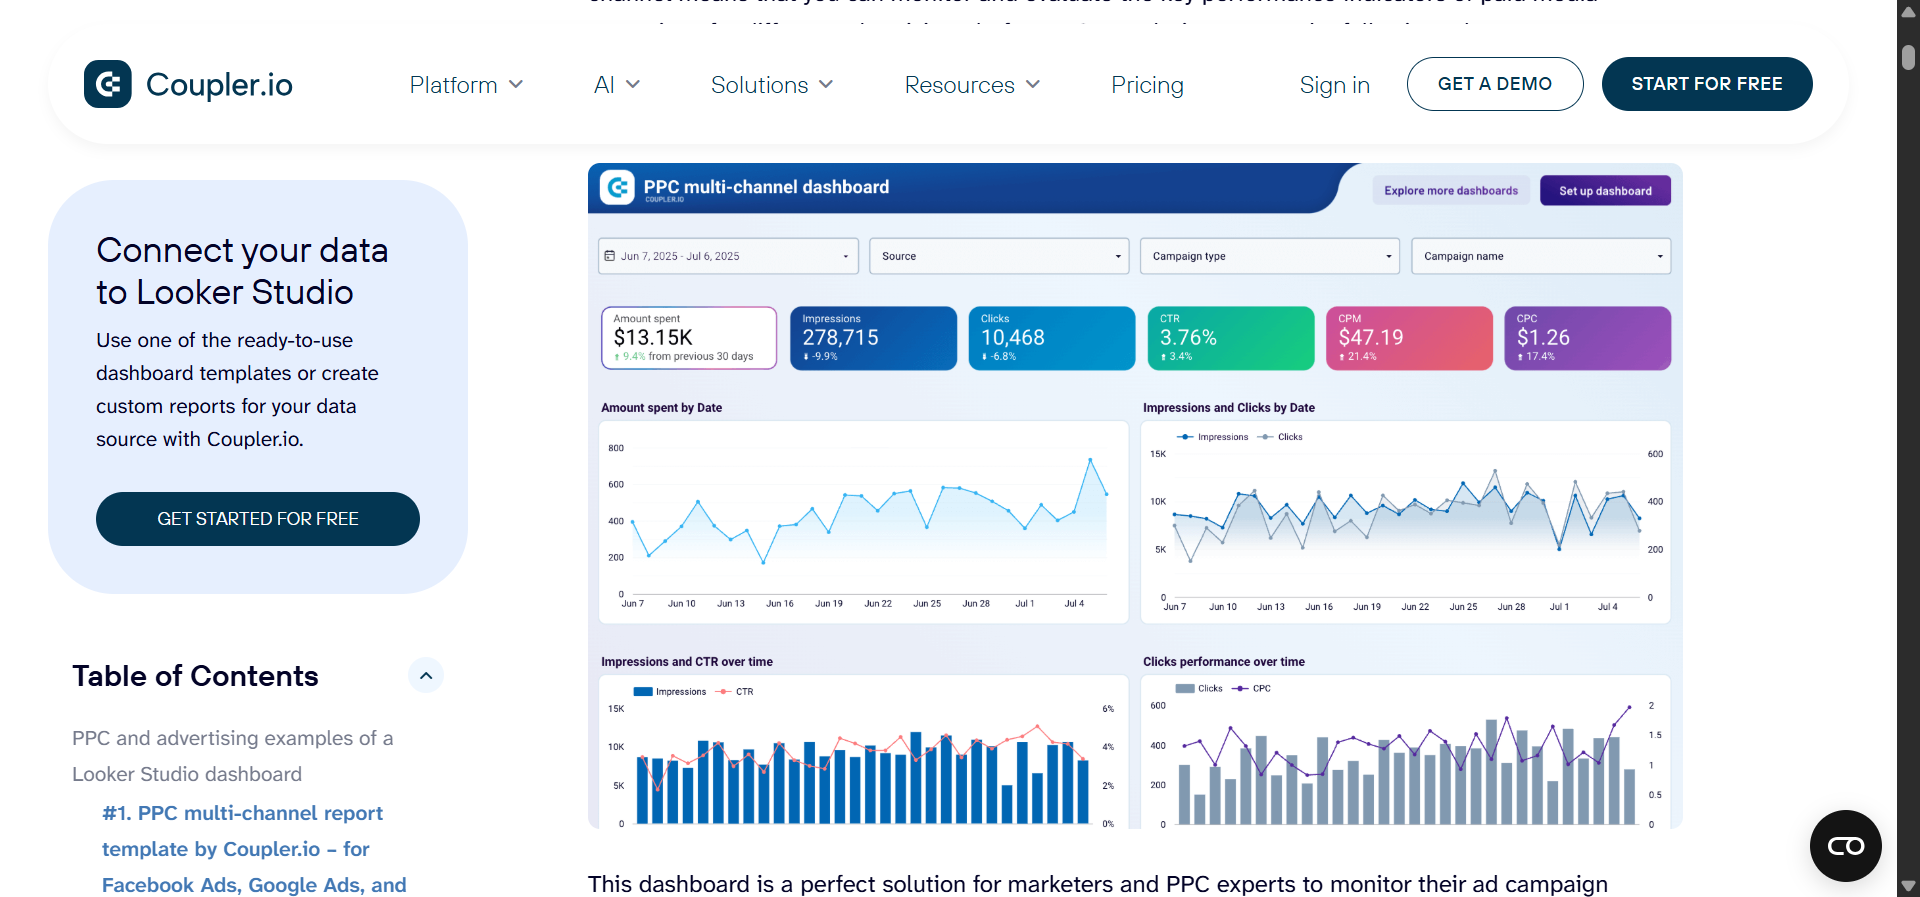Image resolution: width=1920 pixels, height=897 pixels.
Task: Select the CTR 3.76% scorecard
Action: (1231, 338)
